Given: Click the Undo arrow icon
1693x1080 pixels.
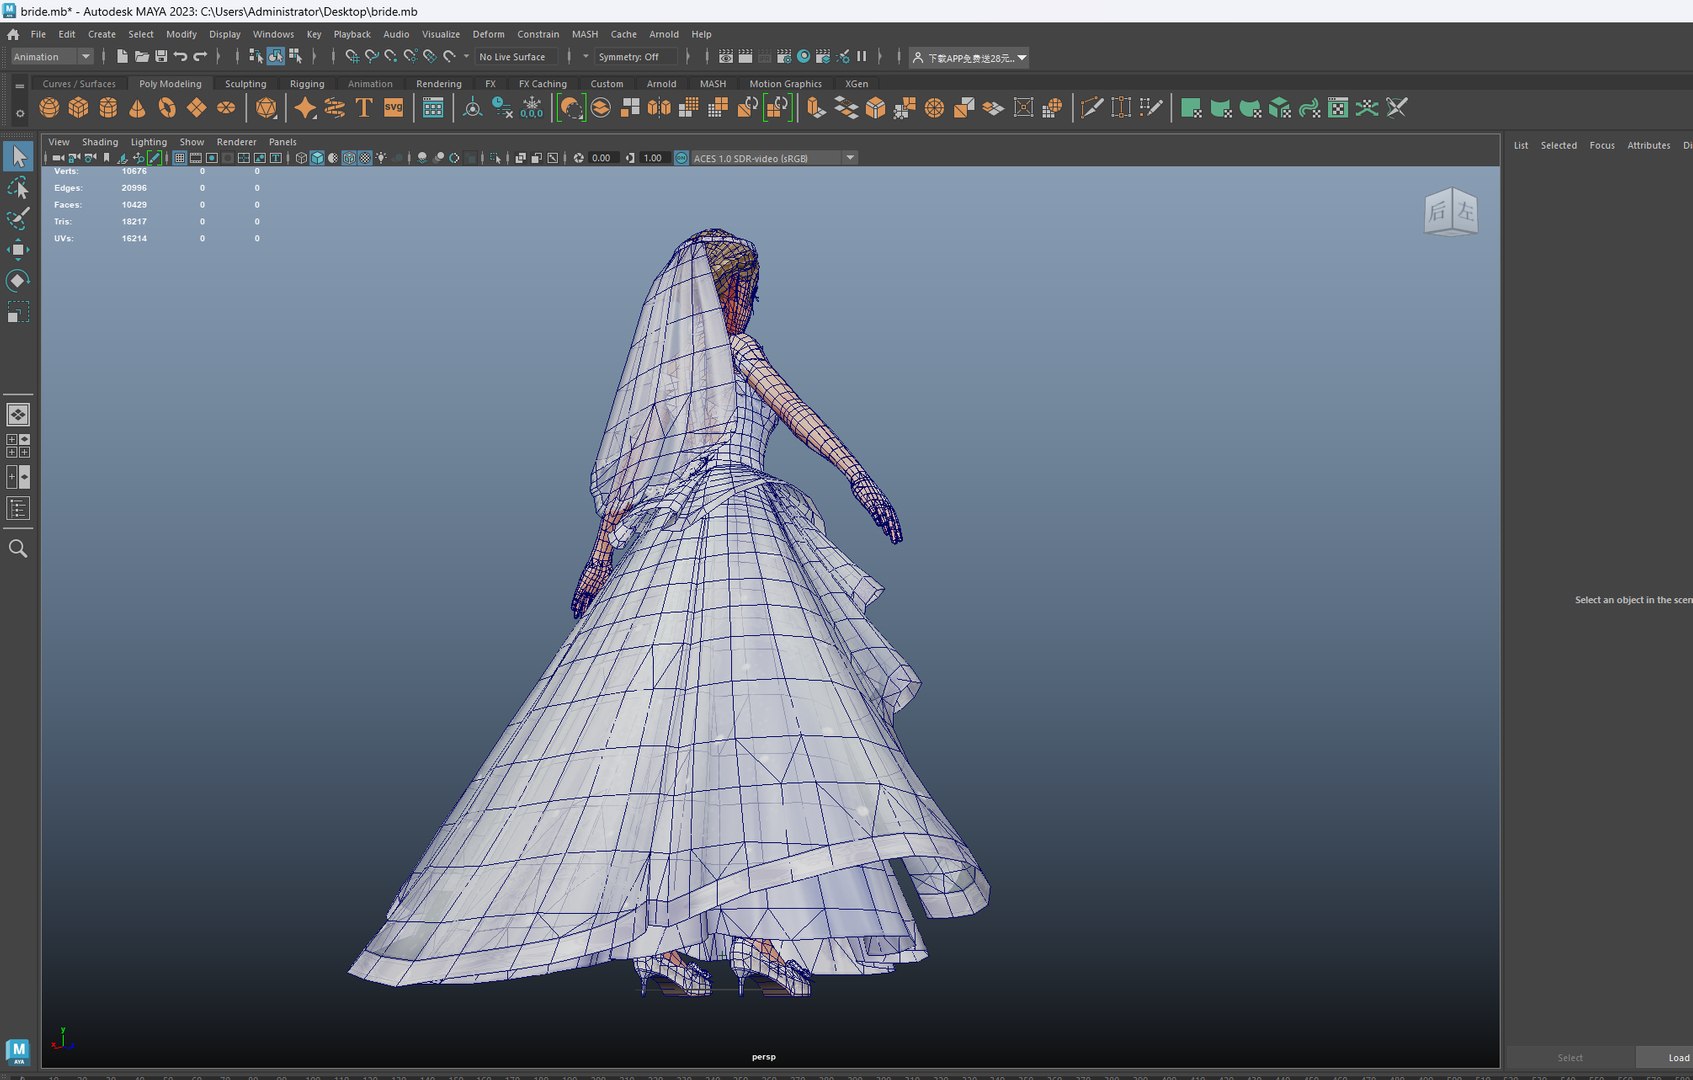Looking at the screenshot, I should coord(180,57).
